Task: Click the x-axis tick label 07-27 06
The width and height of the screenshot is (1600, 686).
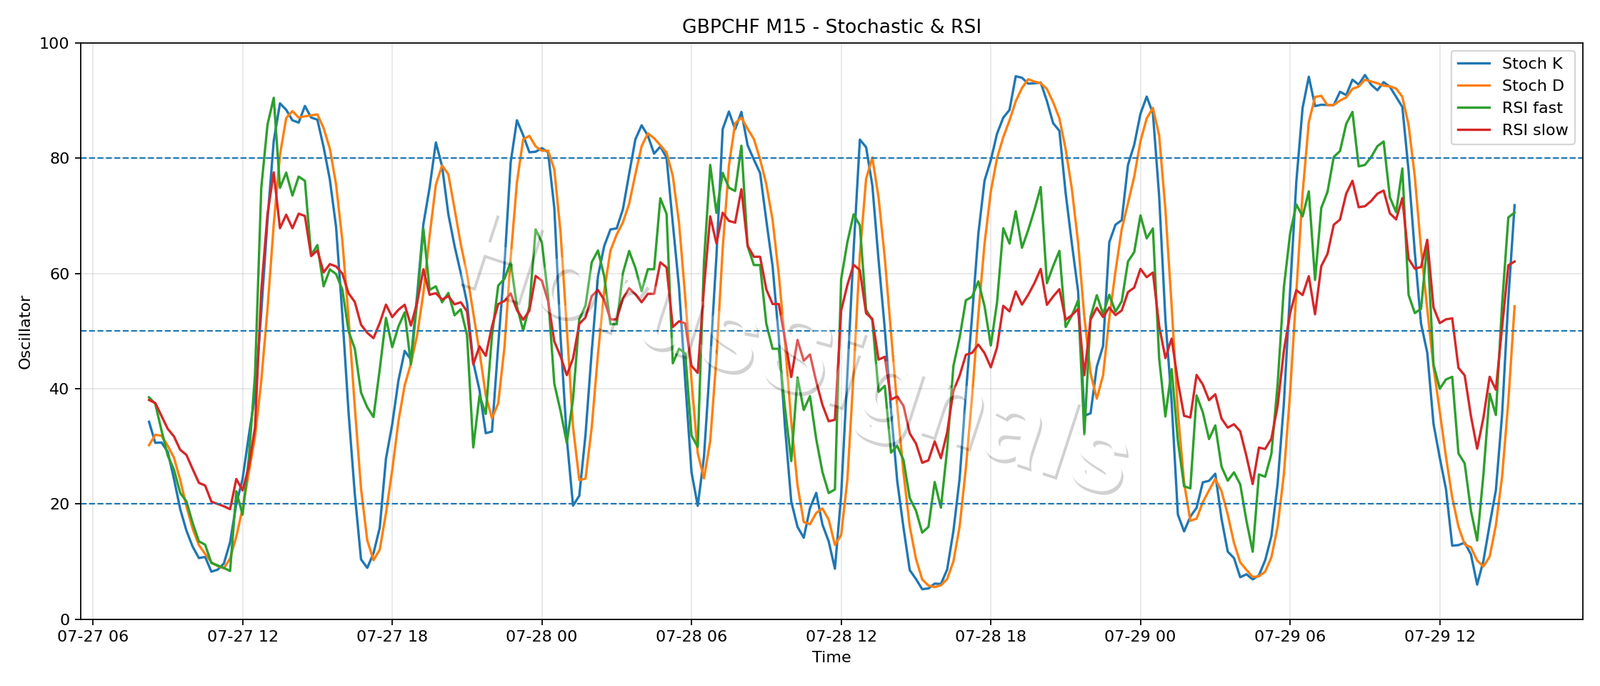Action: [93, 637]
